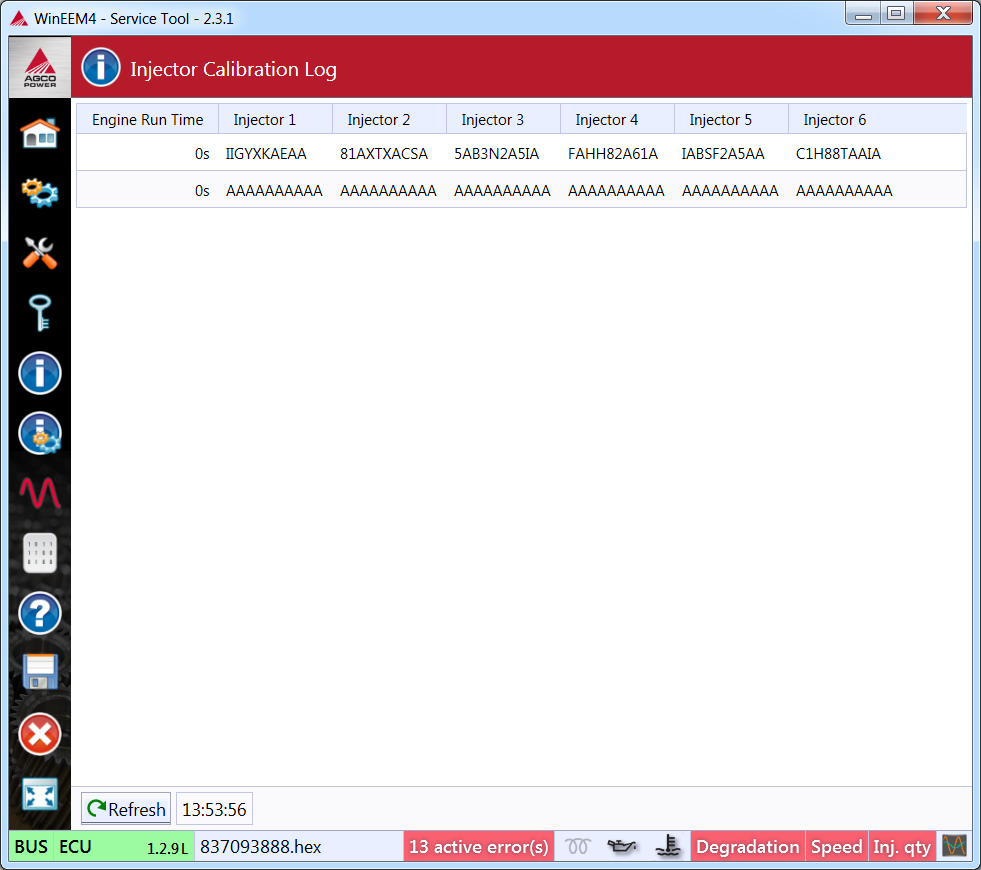Click the floppy disk save icon
The image size is (981, 870).
[x=40, y=673]
